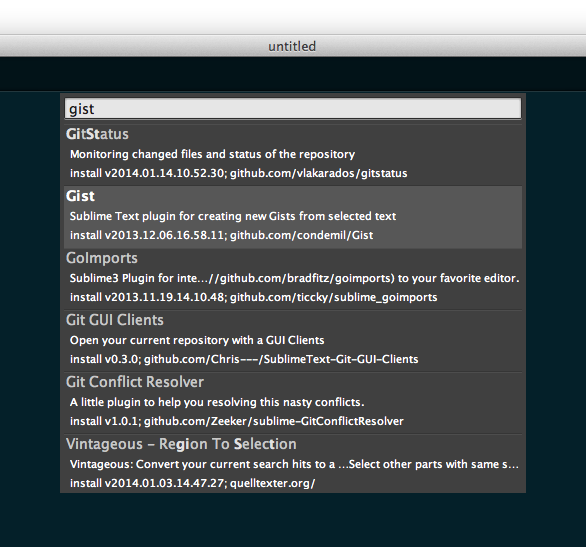Click "Vintageous: Convert your current search hits" description
This screenshot has height=547, width=586.
[x=294, y=464]
